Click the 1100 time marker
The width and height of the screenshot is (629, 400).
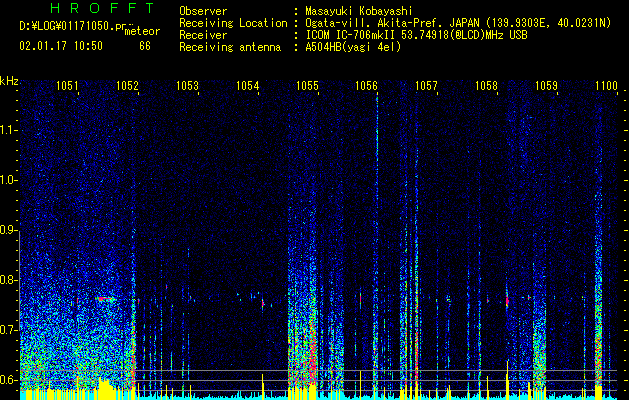tap(606, 85)
